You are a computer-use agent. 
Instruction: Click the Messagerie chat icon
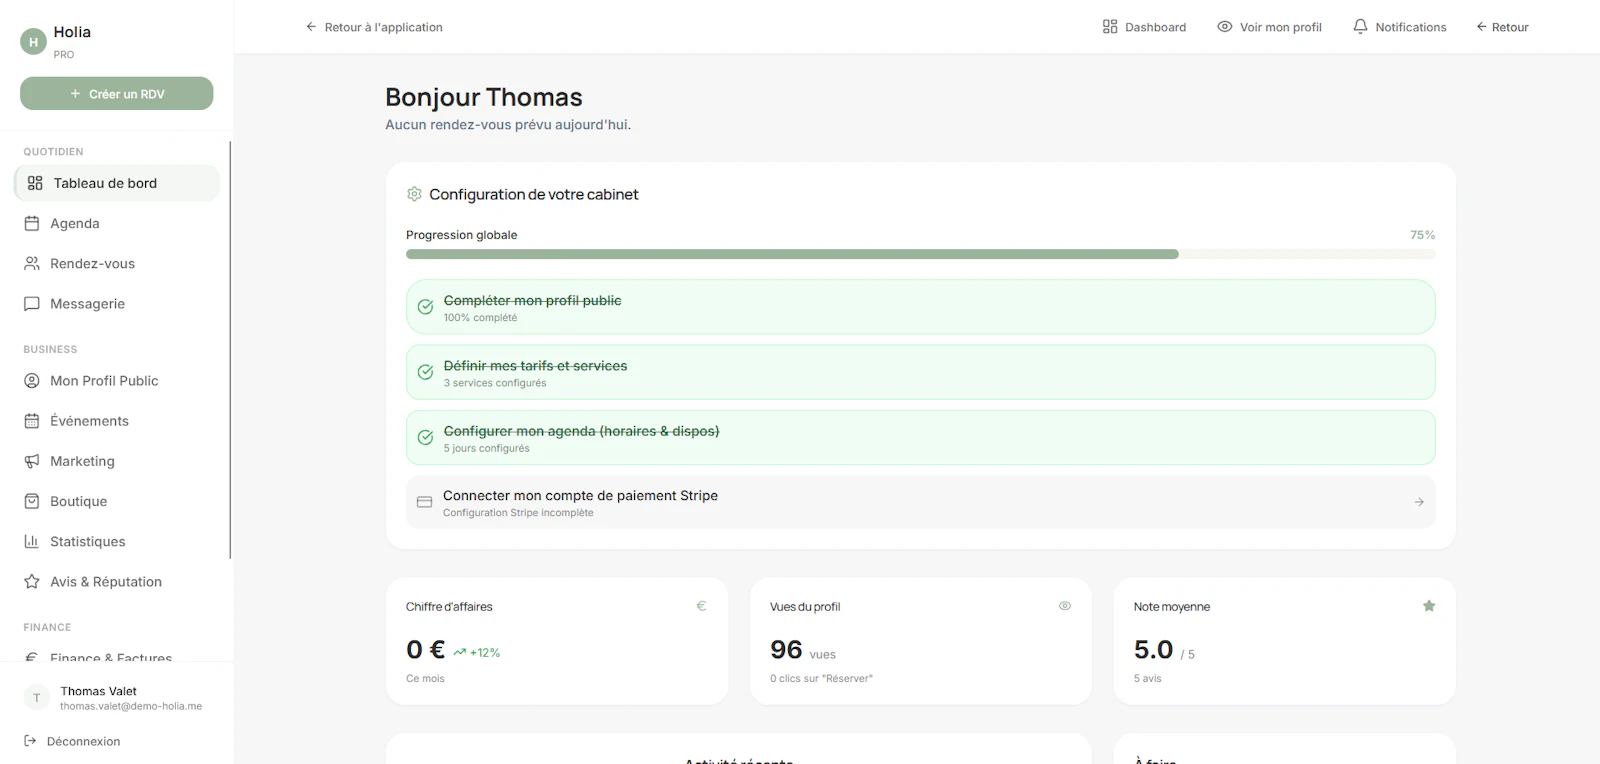pos(32,303)
